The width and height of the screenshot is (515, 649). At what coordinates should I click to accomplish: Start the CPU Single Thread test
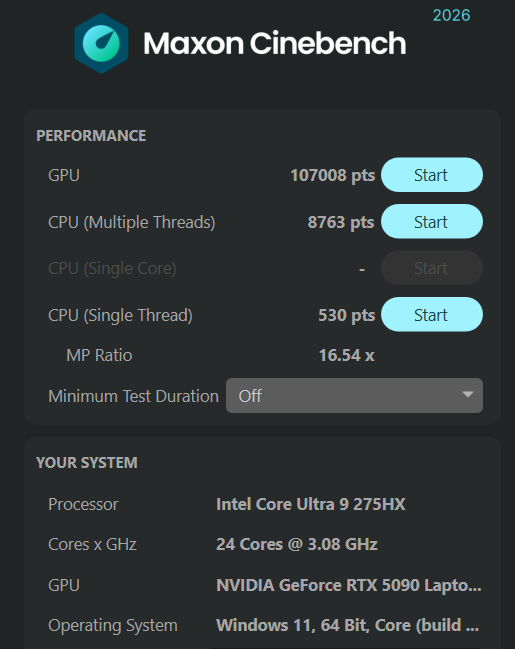coord(432,315)
